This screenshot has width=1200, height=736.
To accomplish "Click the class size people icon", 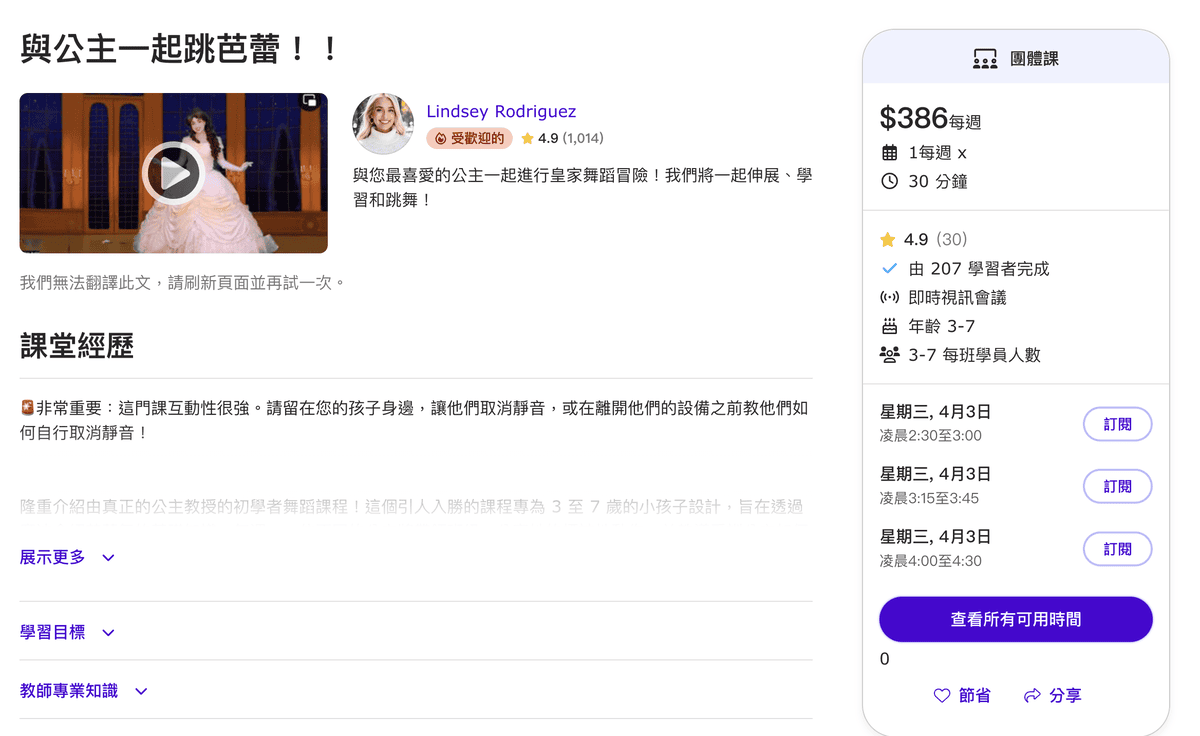I will pos(889,354).
